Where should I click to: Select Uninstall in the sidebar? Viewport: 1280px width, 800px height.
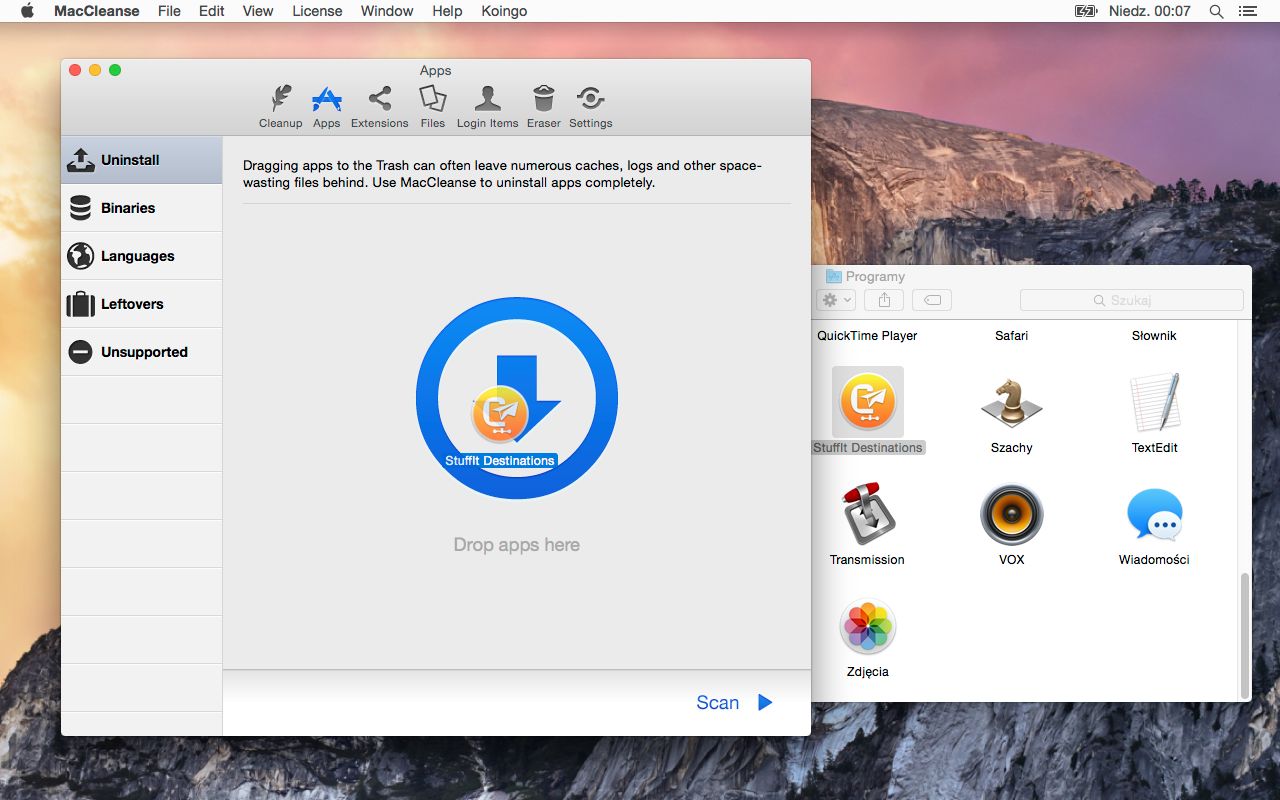141,160
